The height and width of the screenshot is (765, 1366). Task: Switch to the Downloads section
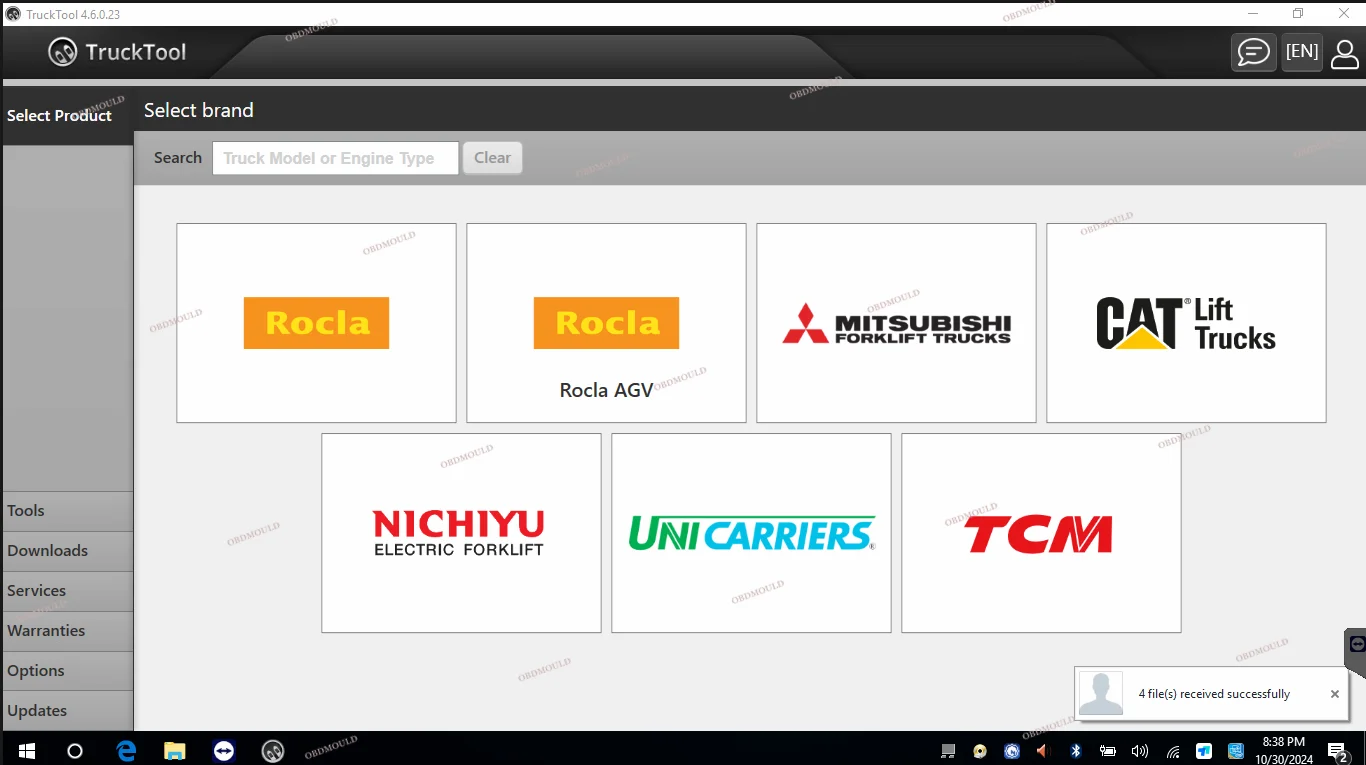(x=66, y=551)
